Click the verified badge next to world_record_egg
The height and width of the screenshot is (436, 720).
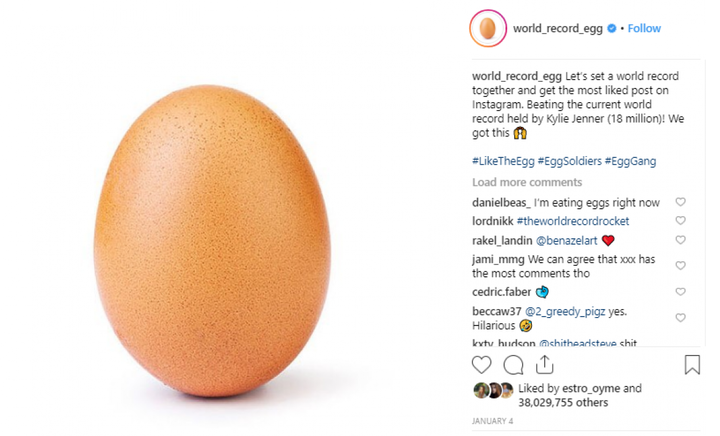(612, 28)
